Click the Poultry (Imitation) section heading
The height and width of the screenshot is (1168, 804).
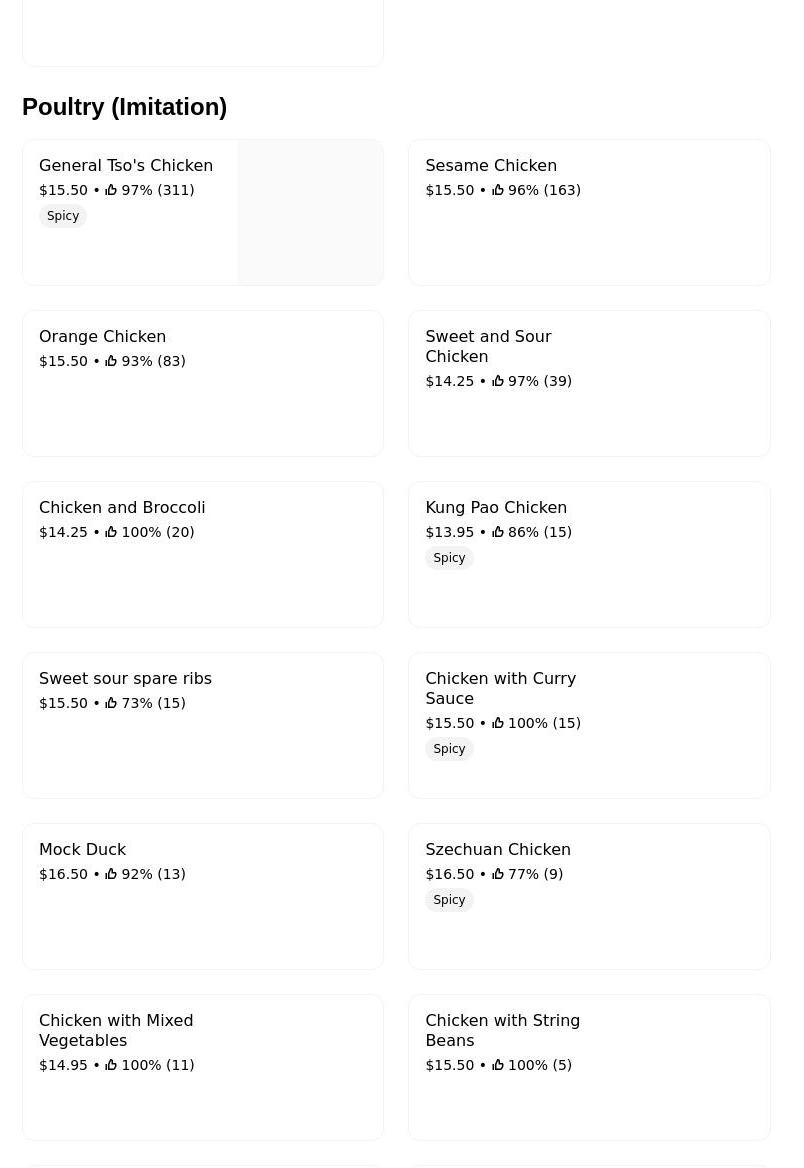[124, 107]
